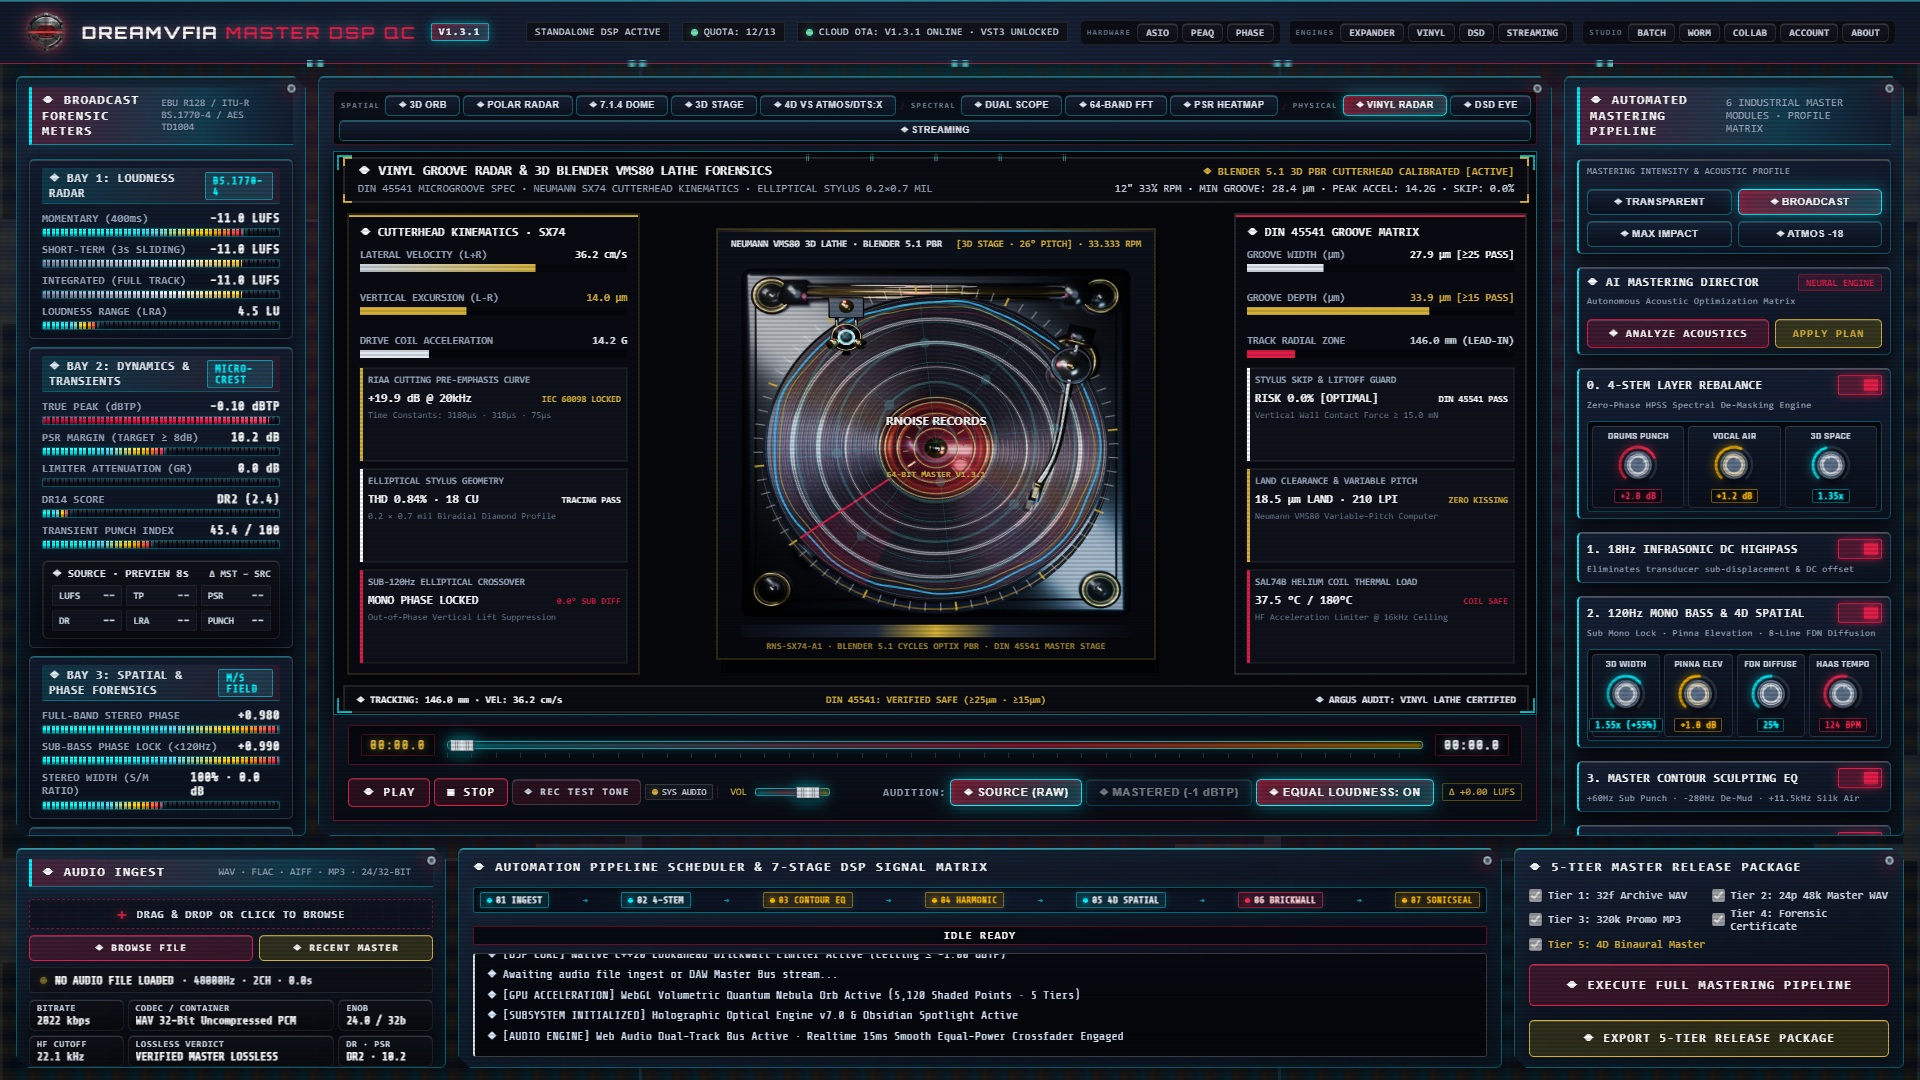Click the volume slider handle

[x=807, y=792]
